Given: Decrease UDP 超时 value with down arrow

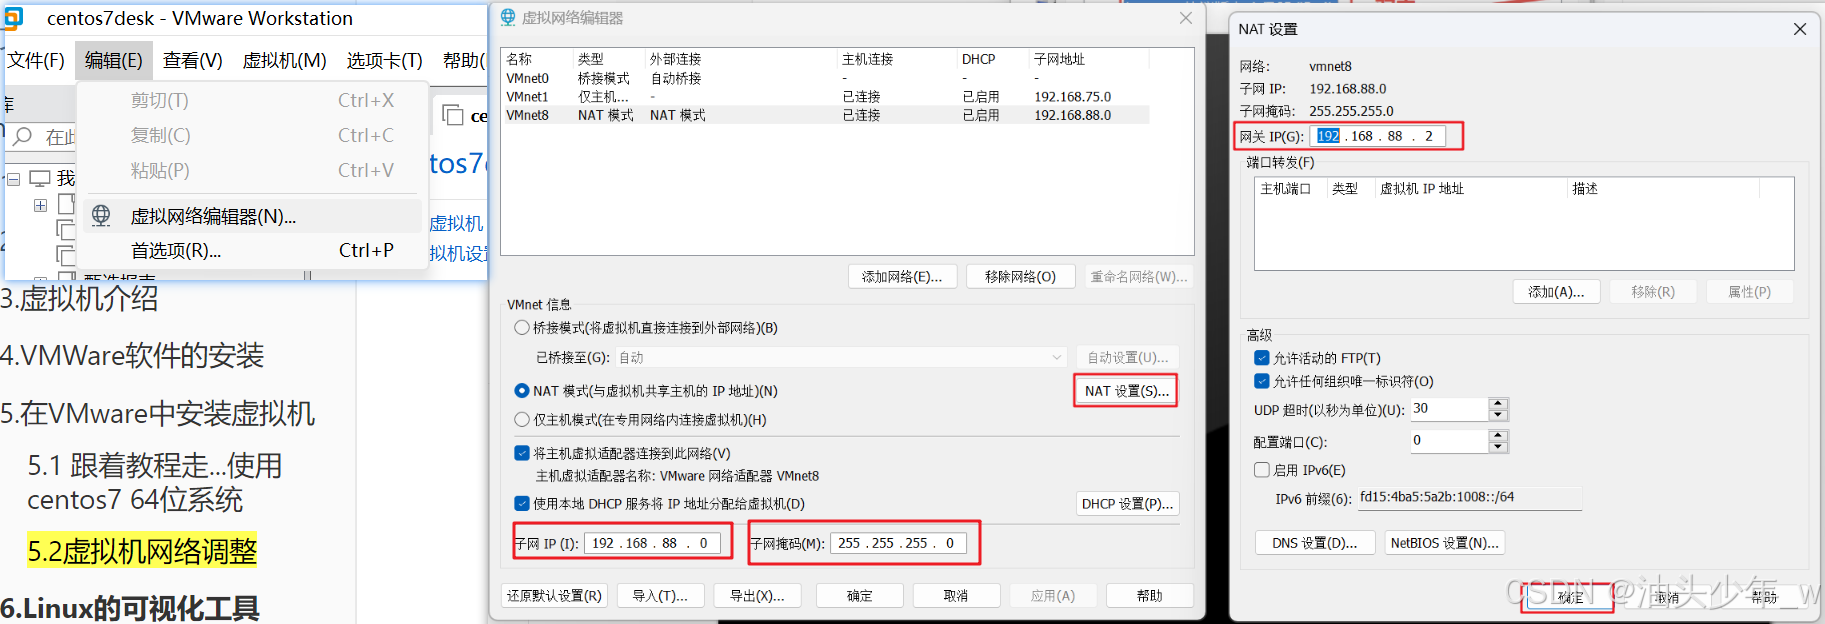Looking at the screenshot, I should pyautogui.click(x=1497, y=415).
